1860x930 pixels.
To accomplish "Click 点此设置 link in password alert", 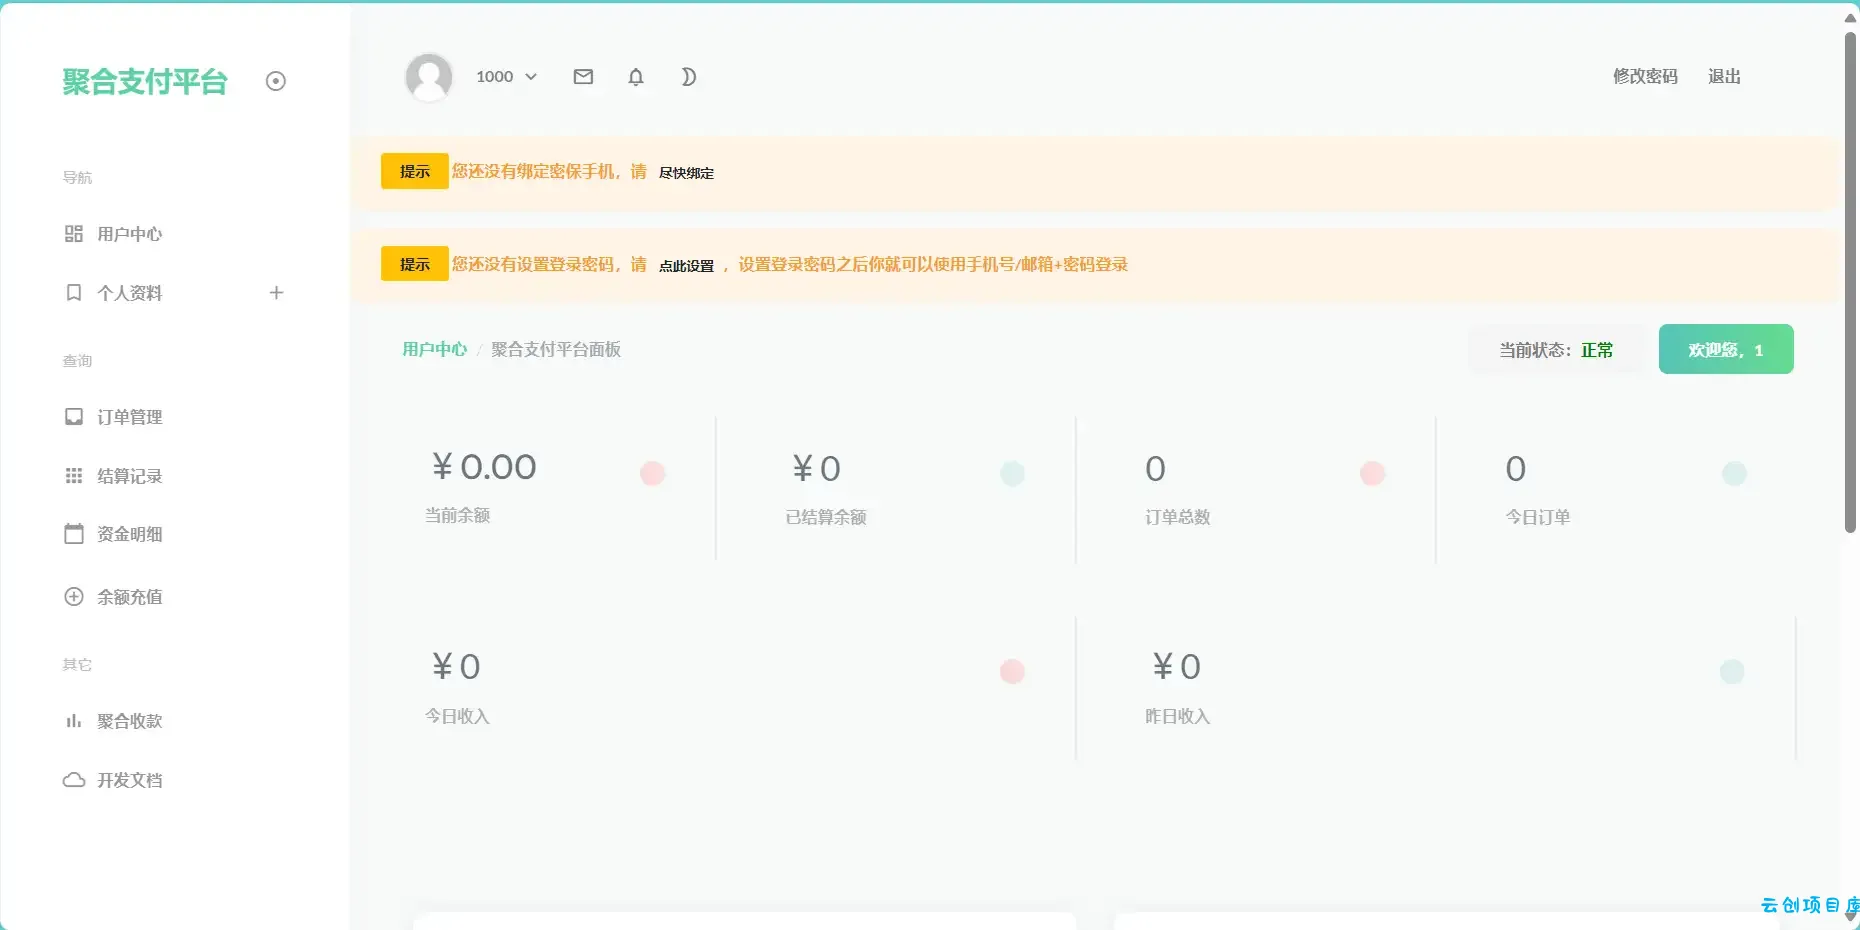I will (686, 266).
